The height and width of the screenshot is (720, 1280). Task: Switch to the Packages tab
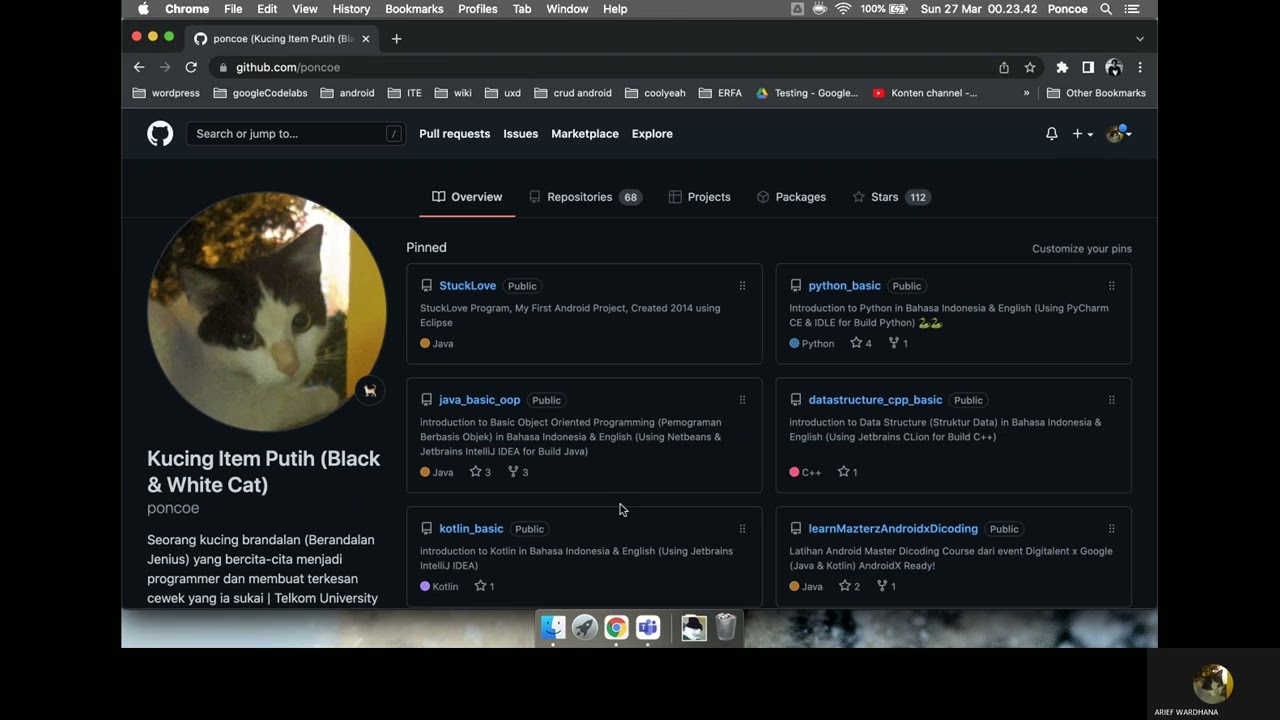pyautogui.click(x=791, y=197)
